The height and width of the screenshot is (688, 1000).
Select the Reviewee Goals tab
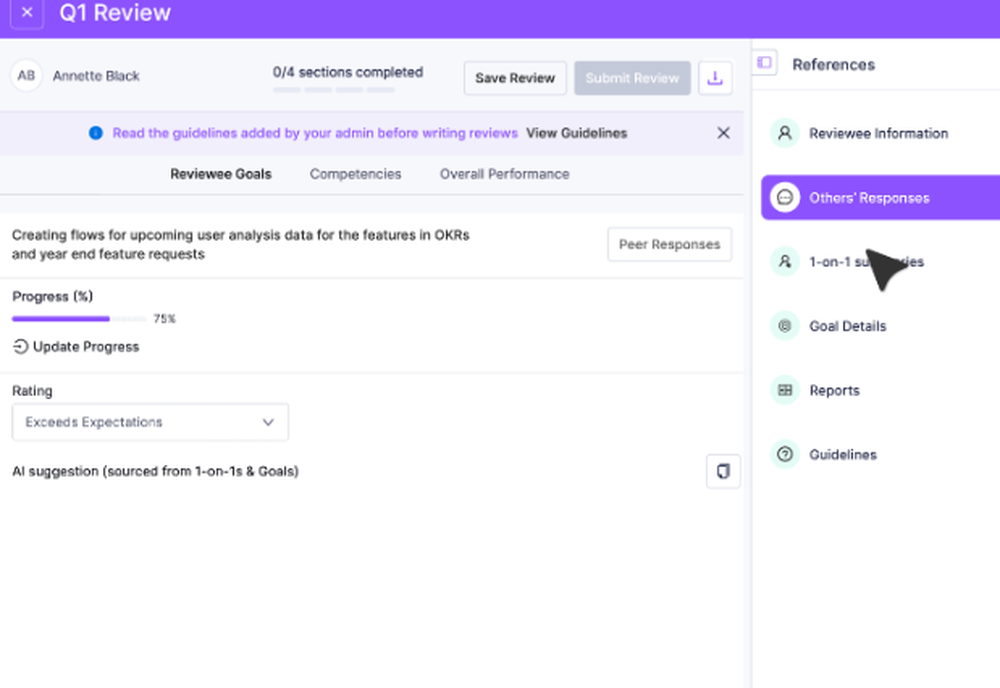click(x=220, y=174)
